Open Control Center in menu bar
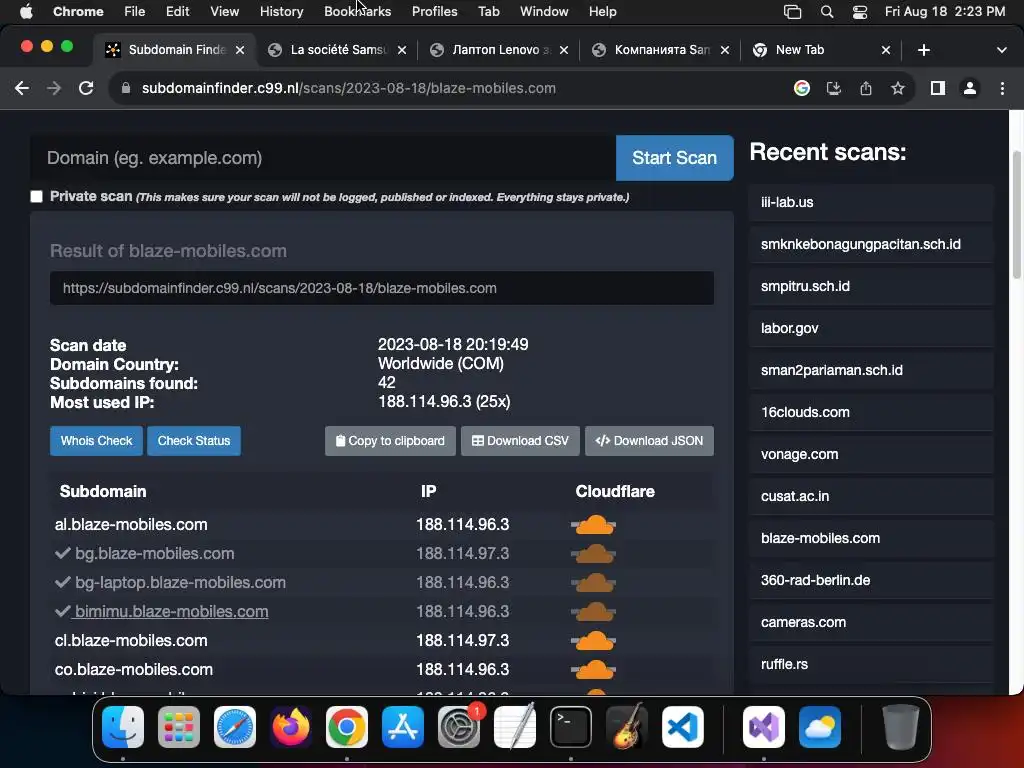Screen dimensions: 1024x768 point(860,12)
